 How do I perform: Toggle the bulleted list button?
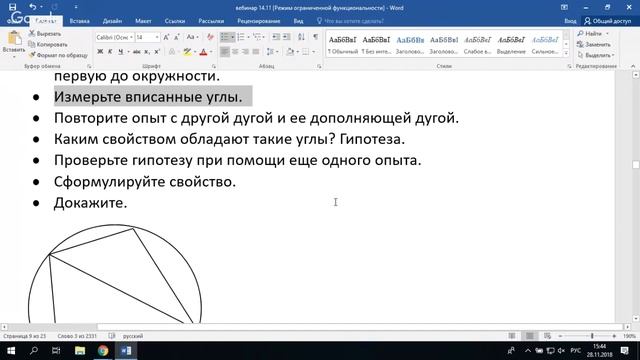click(x=224, y=37)
